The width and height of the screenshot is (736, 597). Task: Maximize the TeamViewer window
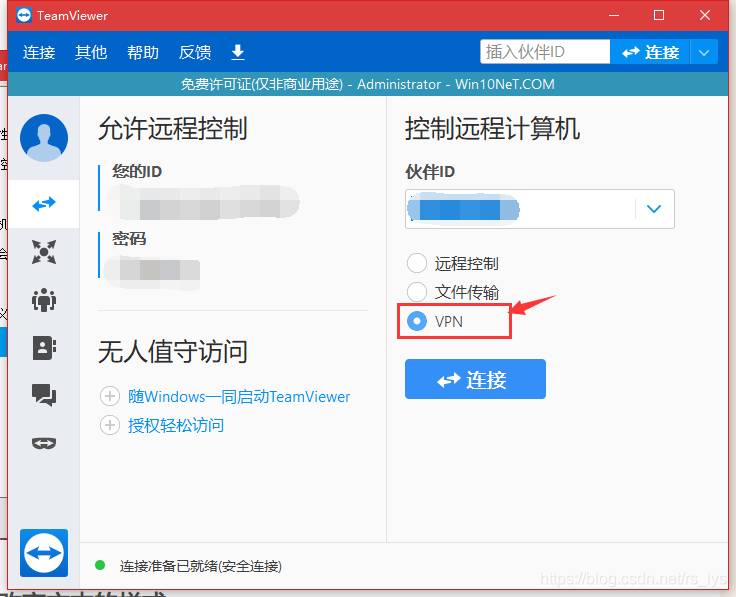[x=659, y=15]
